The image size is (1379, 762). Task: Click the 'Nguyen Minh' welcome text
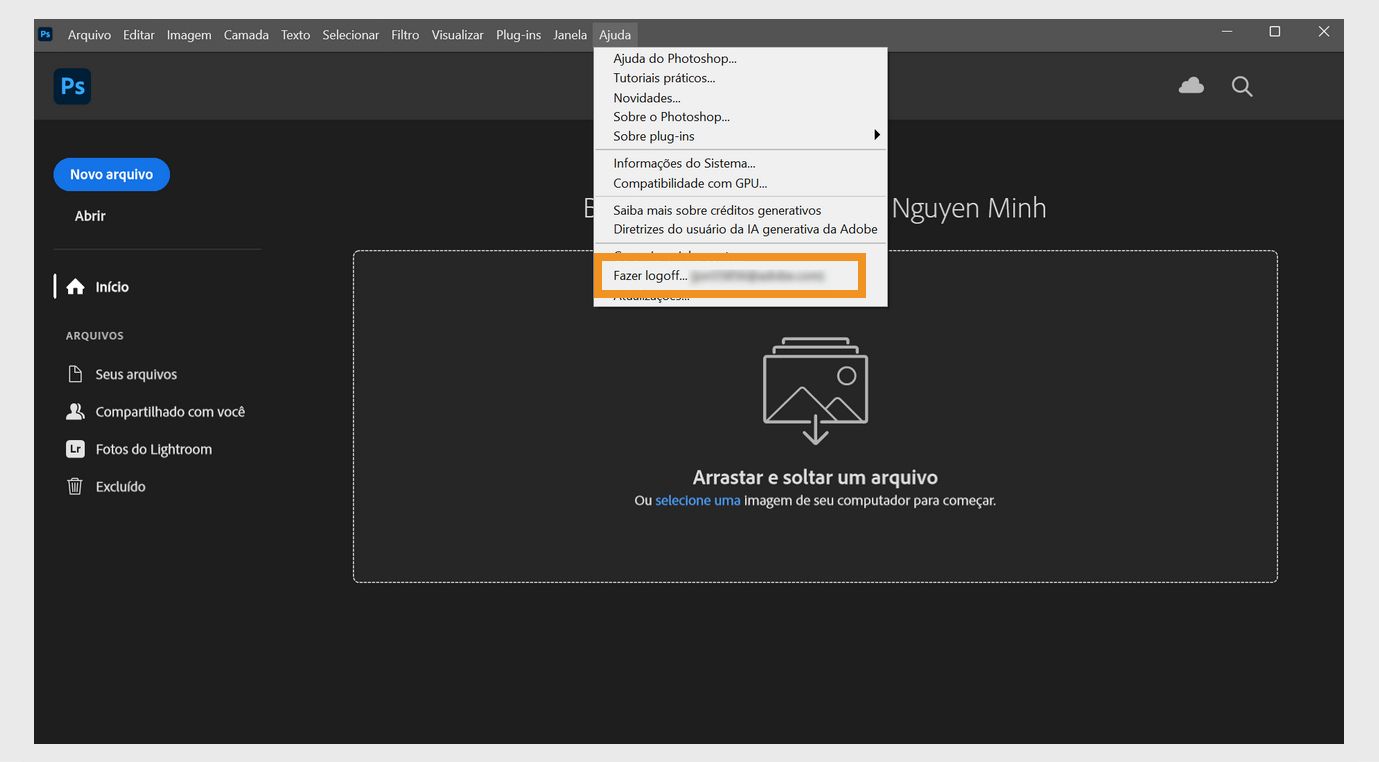pos(969,208)
